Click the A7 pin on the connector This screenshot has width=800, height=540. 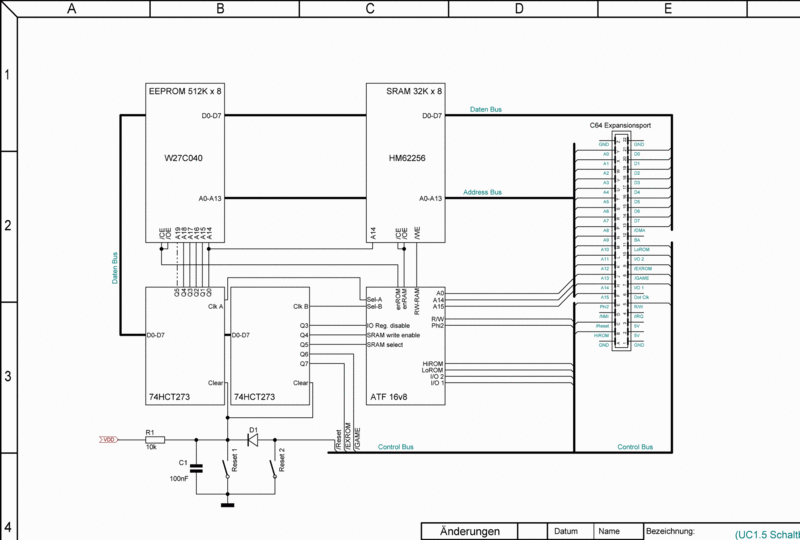coord(606,221)
